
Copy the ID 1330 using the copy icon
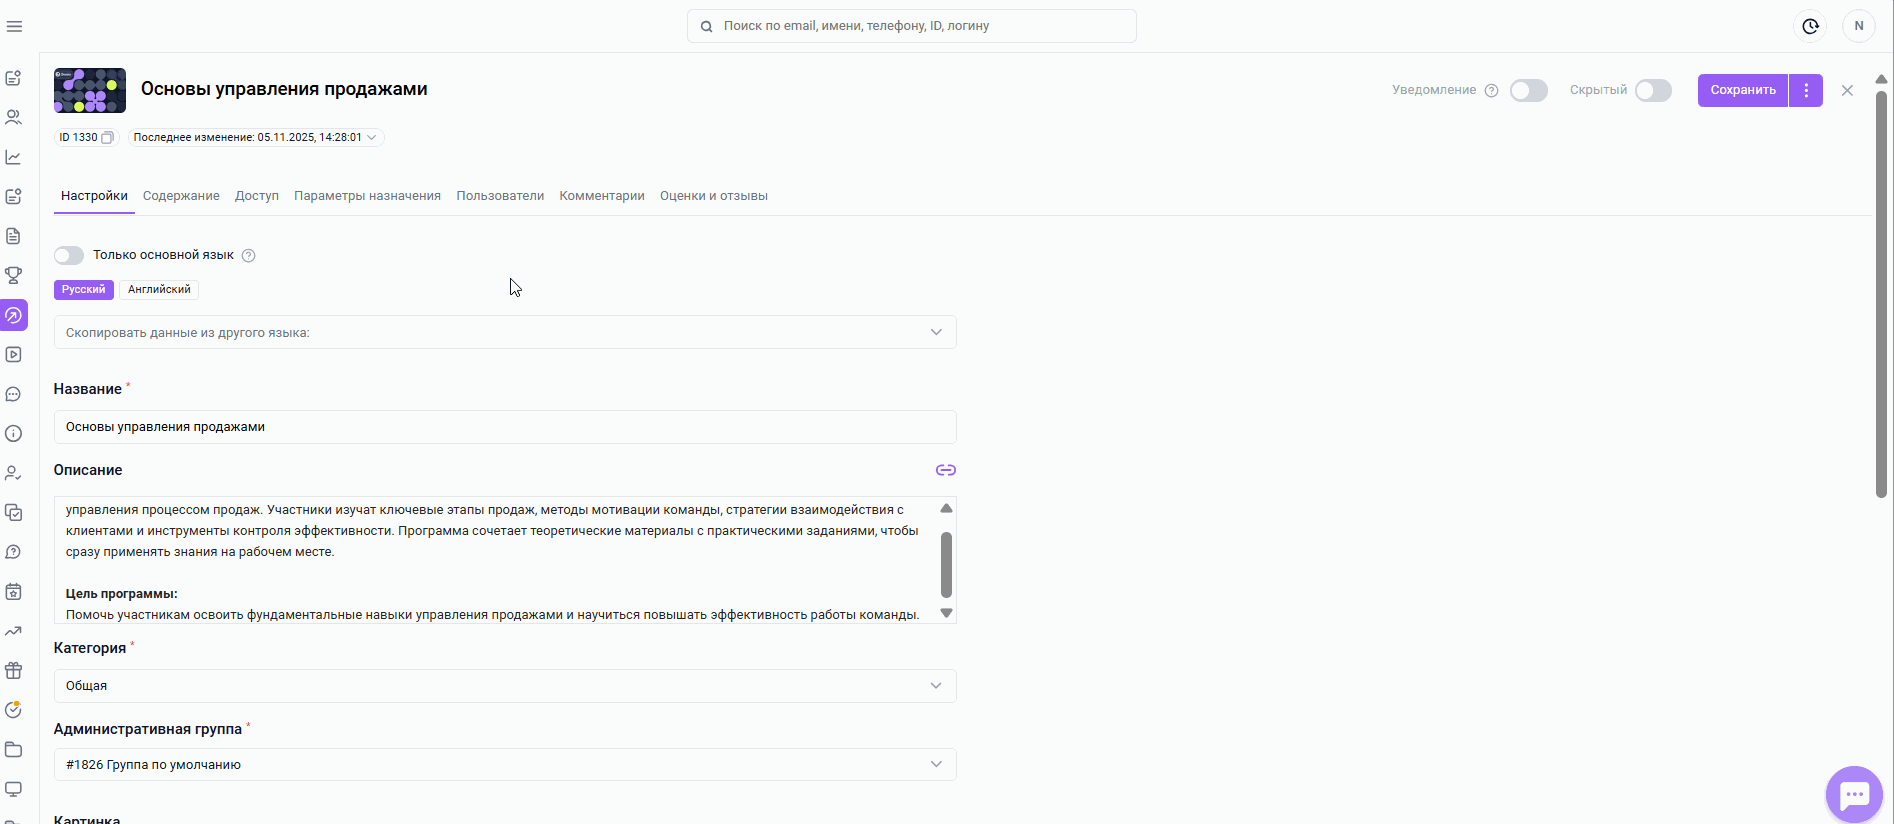coord(108,138)
